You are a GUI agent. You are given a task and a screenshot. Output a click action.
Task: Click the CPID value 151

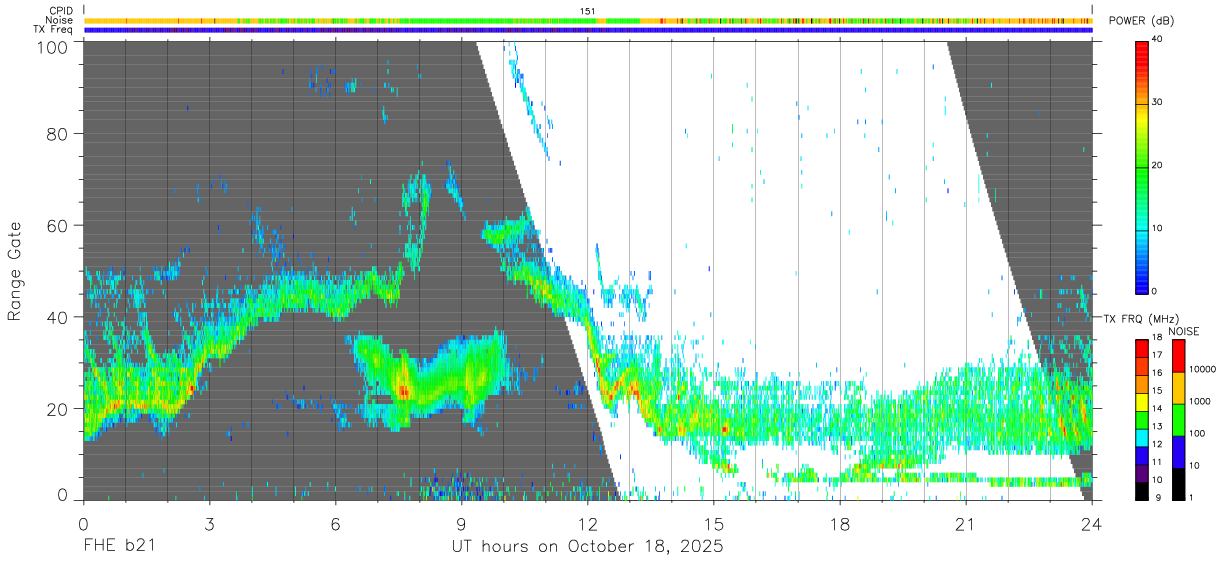pyautogui.click(x=588, y=11)
